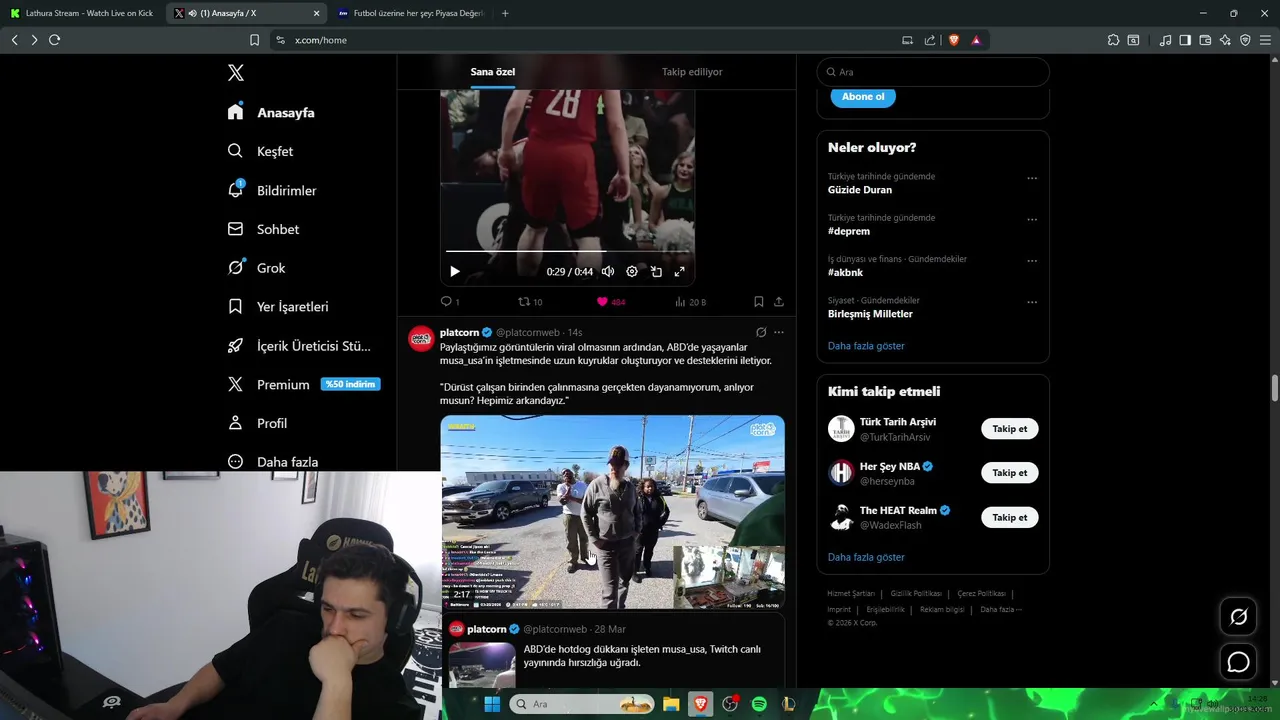The width and height of the screenshot is (1280, 720).
Task: Share the basketball video post
Action: (779, 301)
